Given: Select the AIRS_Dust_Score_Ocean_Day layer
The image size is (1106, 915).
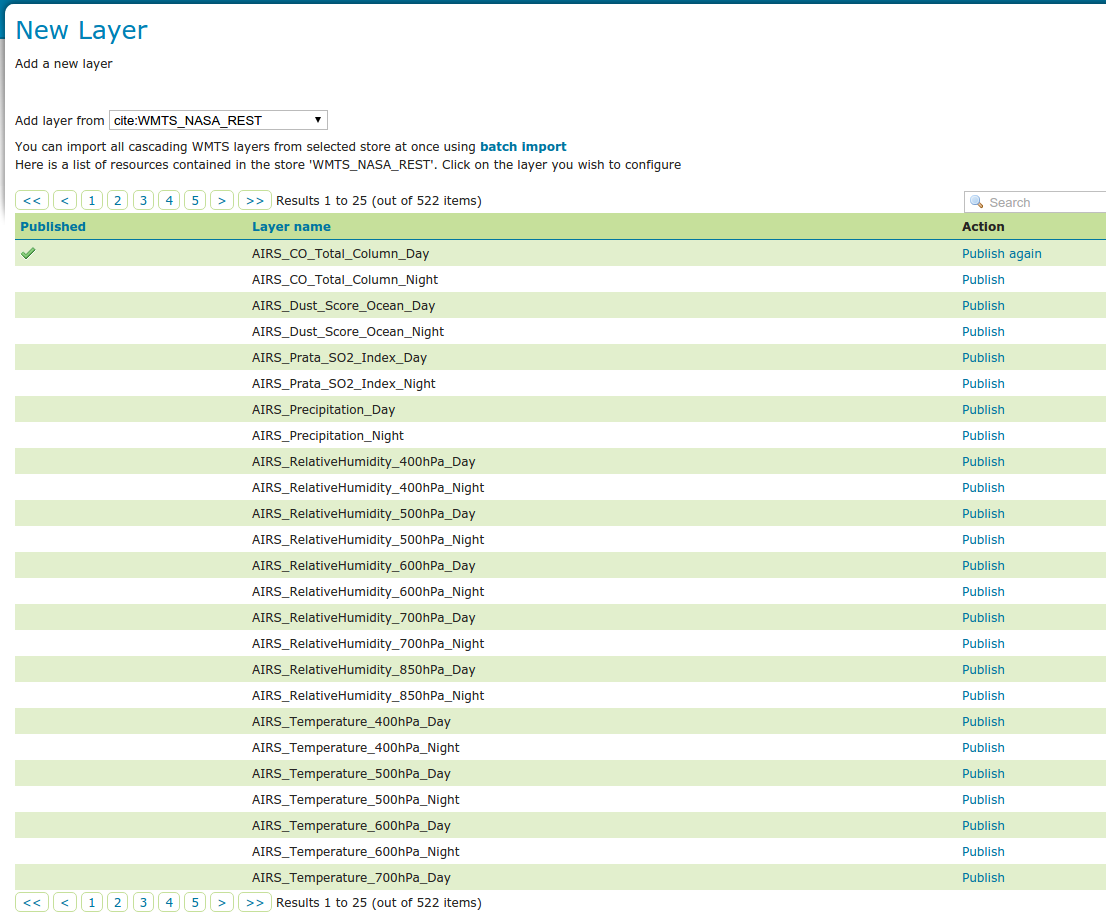Looking at the screenshot, I should 343,305.
